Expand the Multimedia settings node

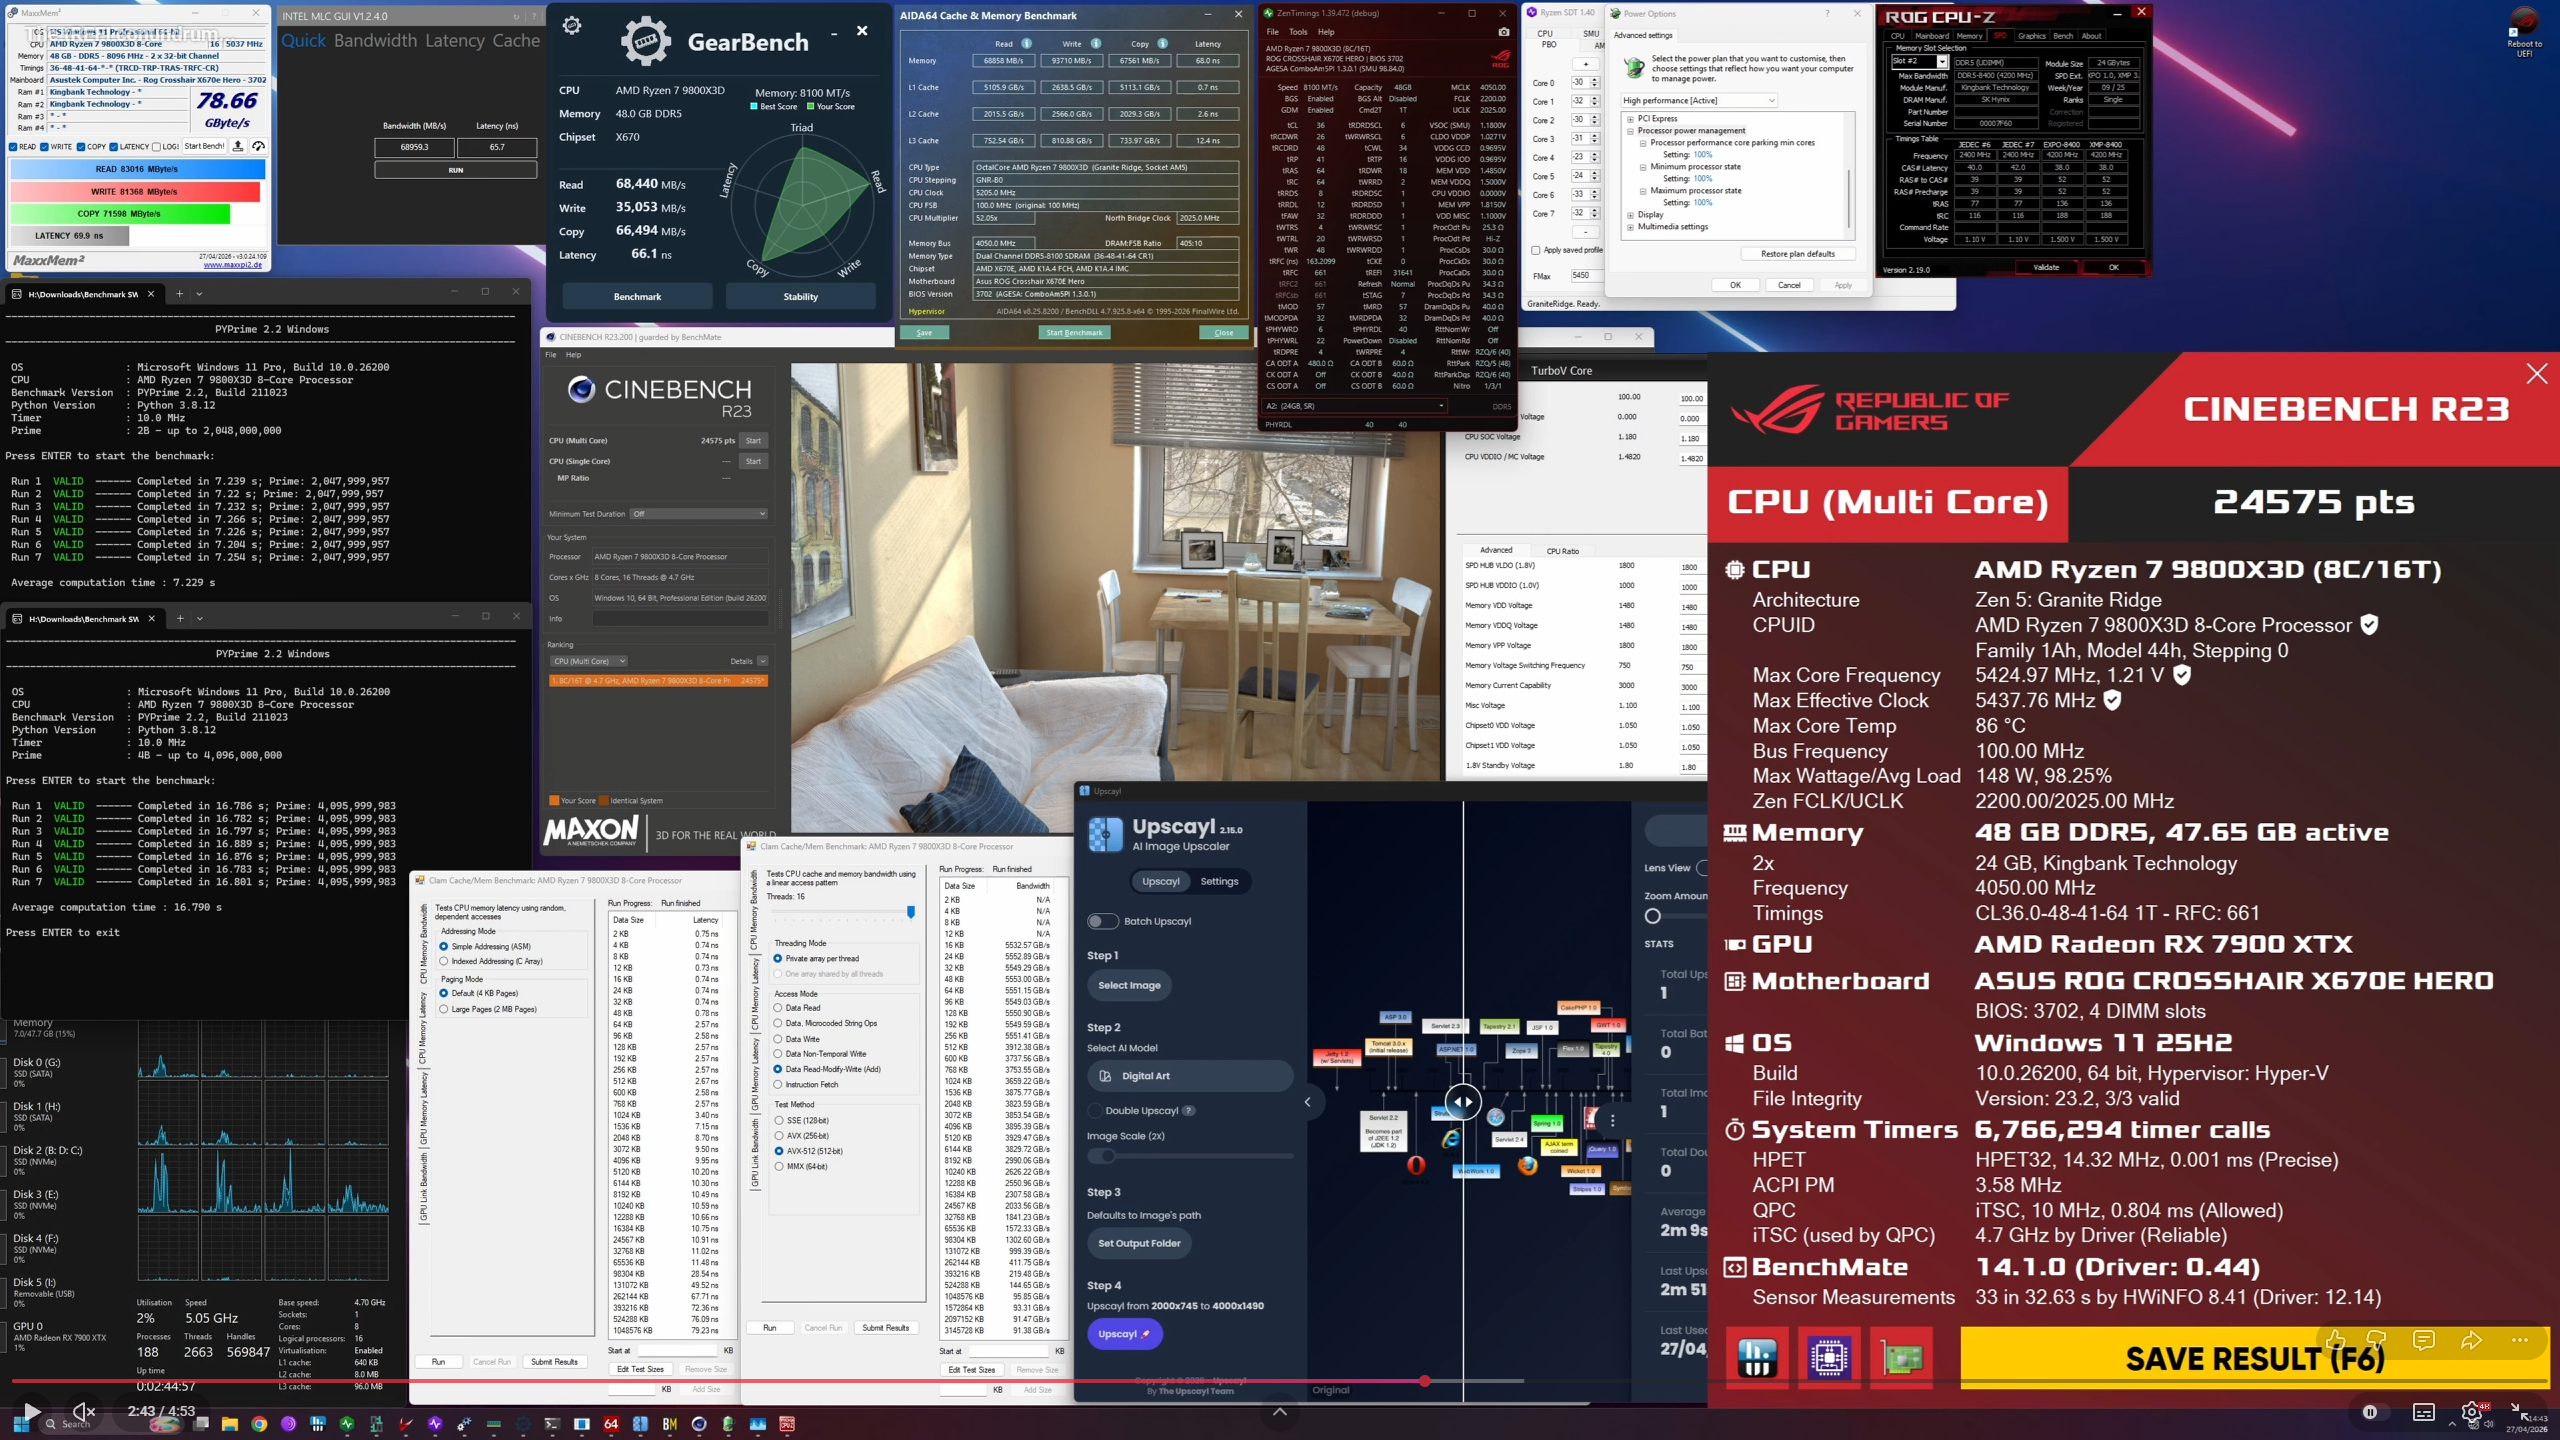(1630, 227)
